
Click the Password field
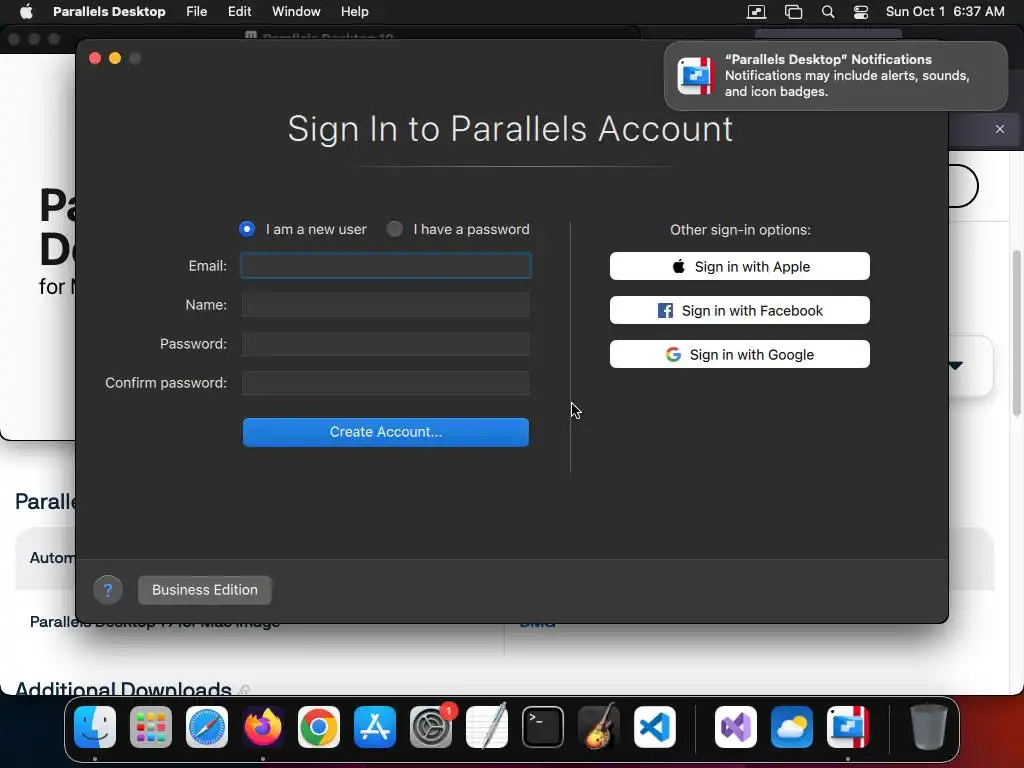coord(385,344)
